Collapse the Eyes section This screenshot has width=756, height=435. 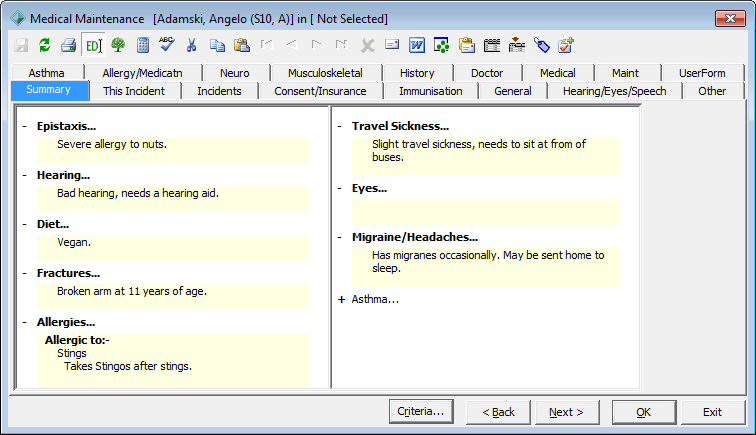pyautogui.click(x=340, y=189)
